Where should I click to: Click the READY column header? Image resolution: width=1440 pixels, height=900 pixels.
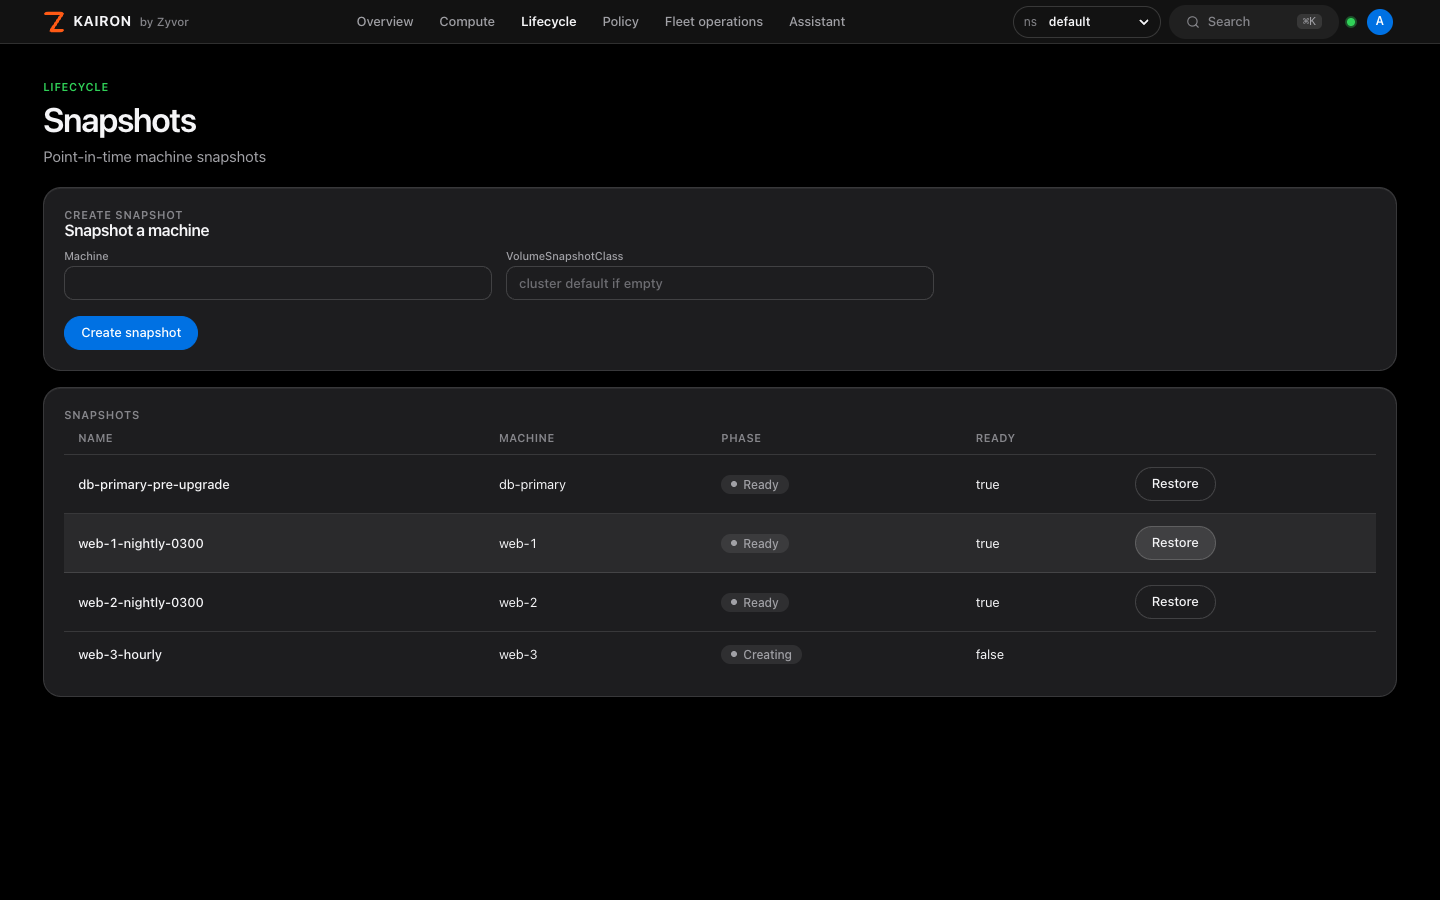[x=996, y=438]
